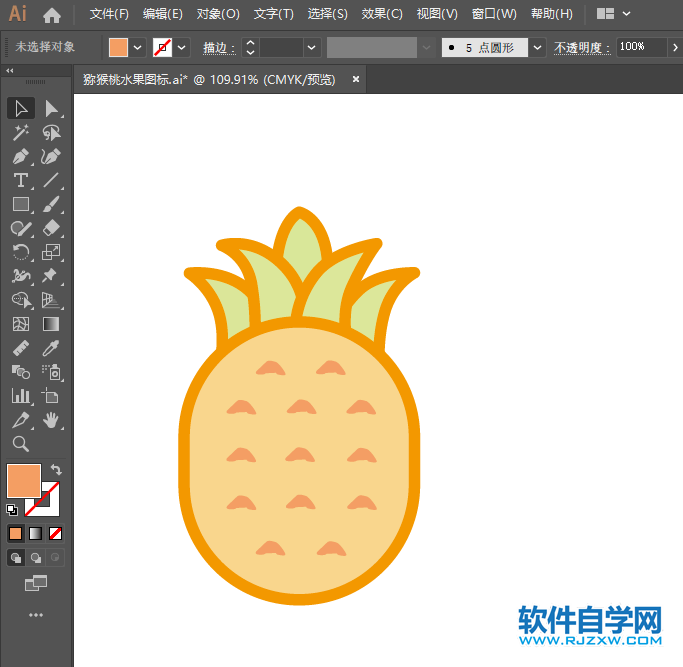Open the 对象(O) menu
The height and width of the screenshot is (667, 683).
tap(218, 14)
